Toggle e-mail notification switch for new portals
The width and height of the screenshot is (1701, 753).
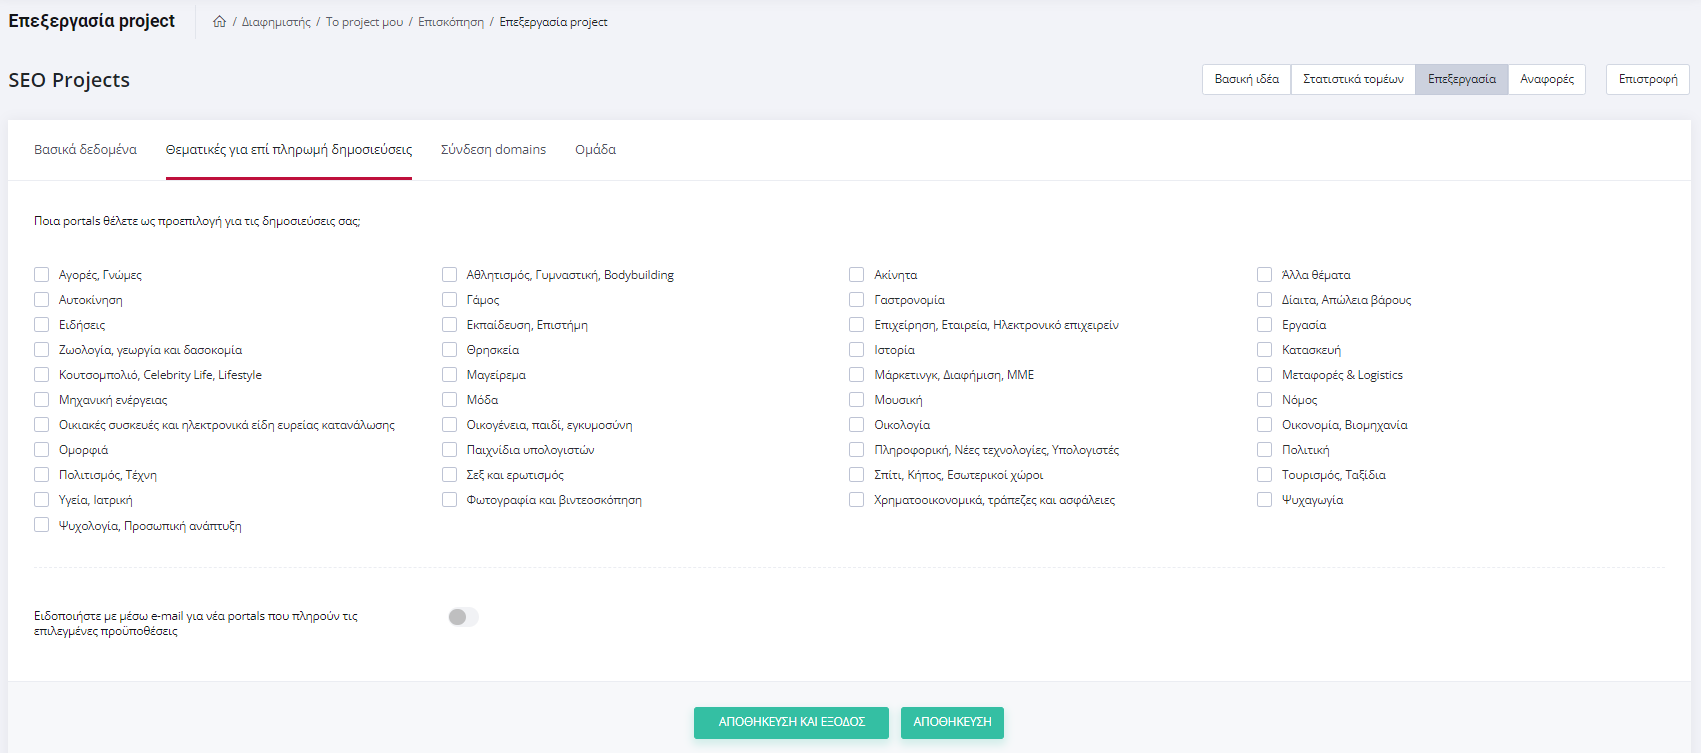click(x=463, y=617)
